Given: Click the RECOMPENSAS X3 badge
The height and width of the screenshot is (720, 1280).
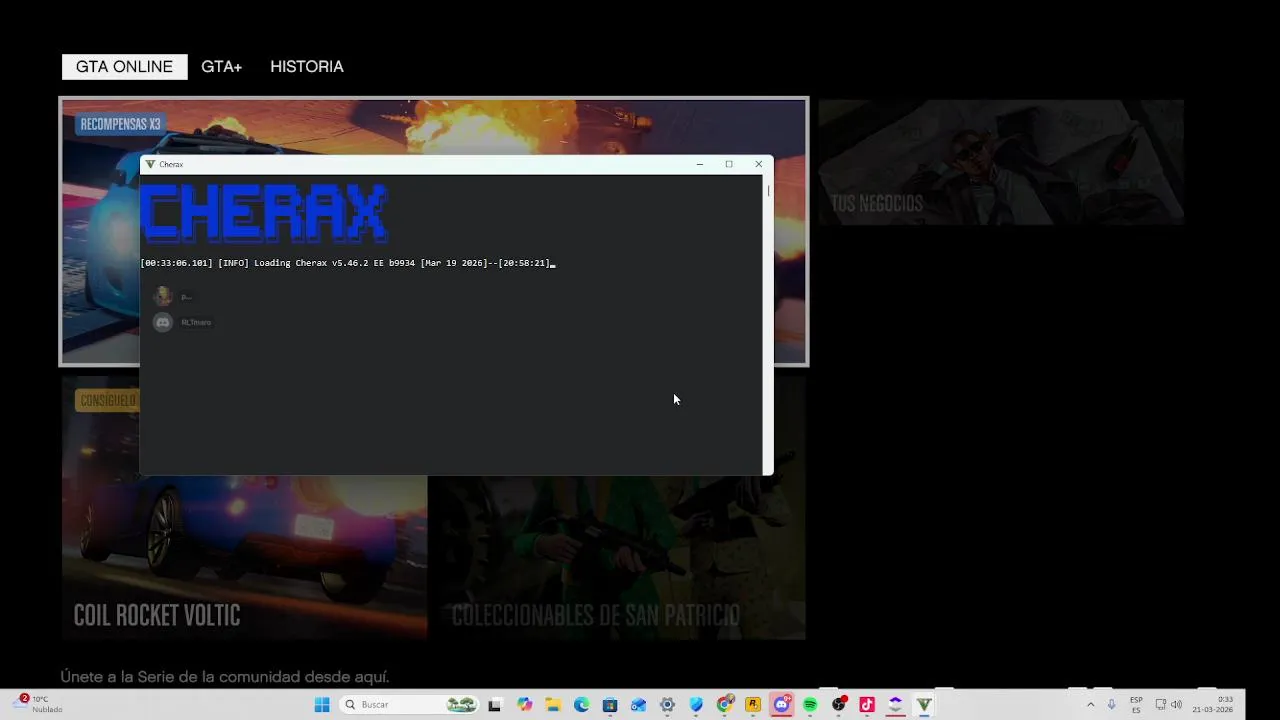Looking at the screenshot, I should [x=120, y=124].
